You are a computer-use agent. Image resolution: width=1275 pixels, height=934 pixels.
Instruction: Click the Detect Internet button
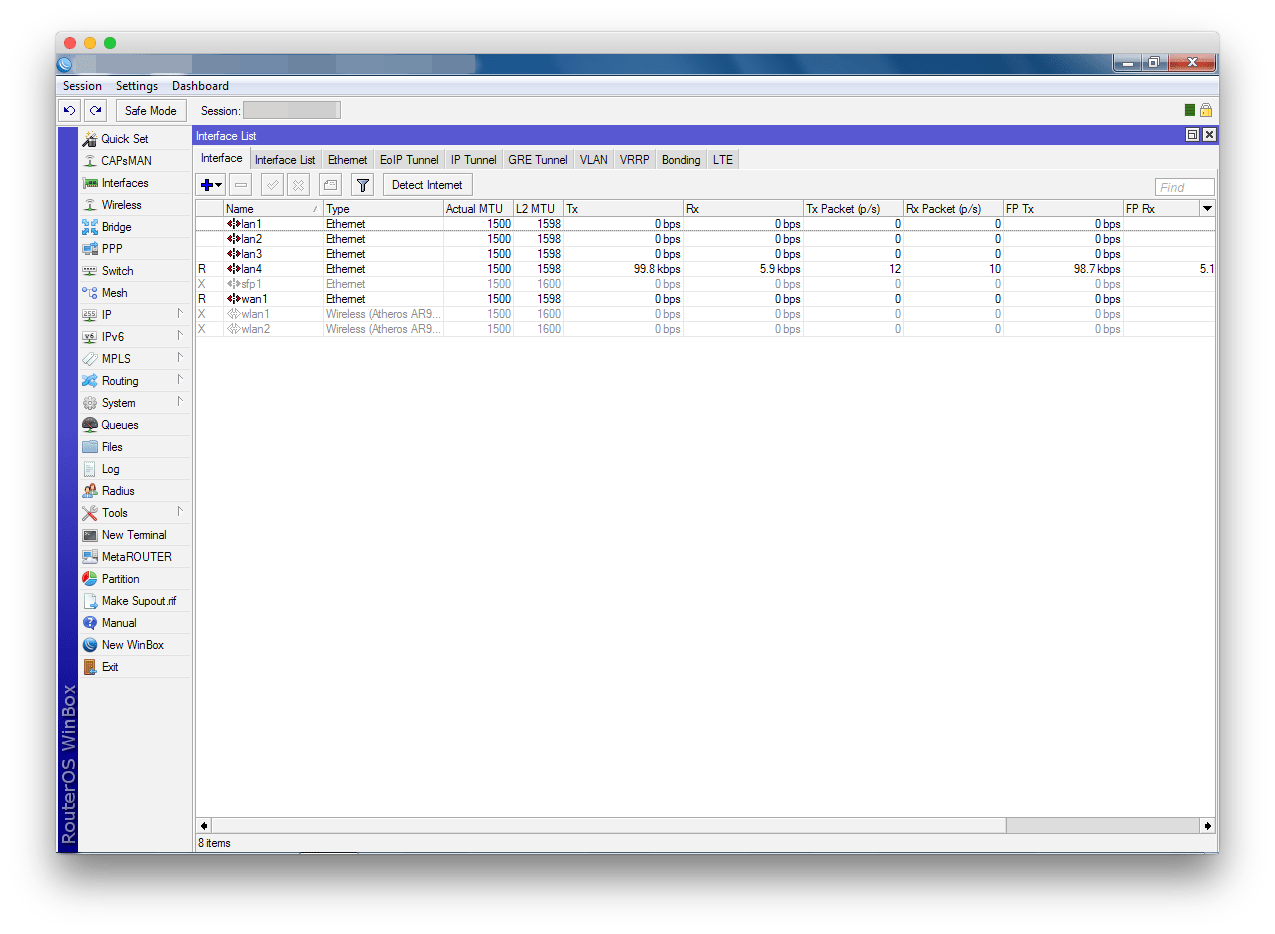427,185
